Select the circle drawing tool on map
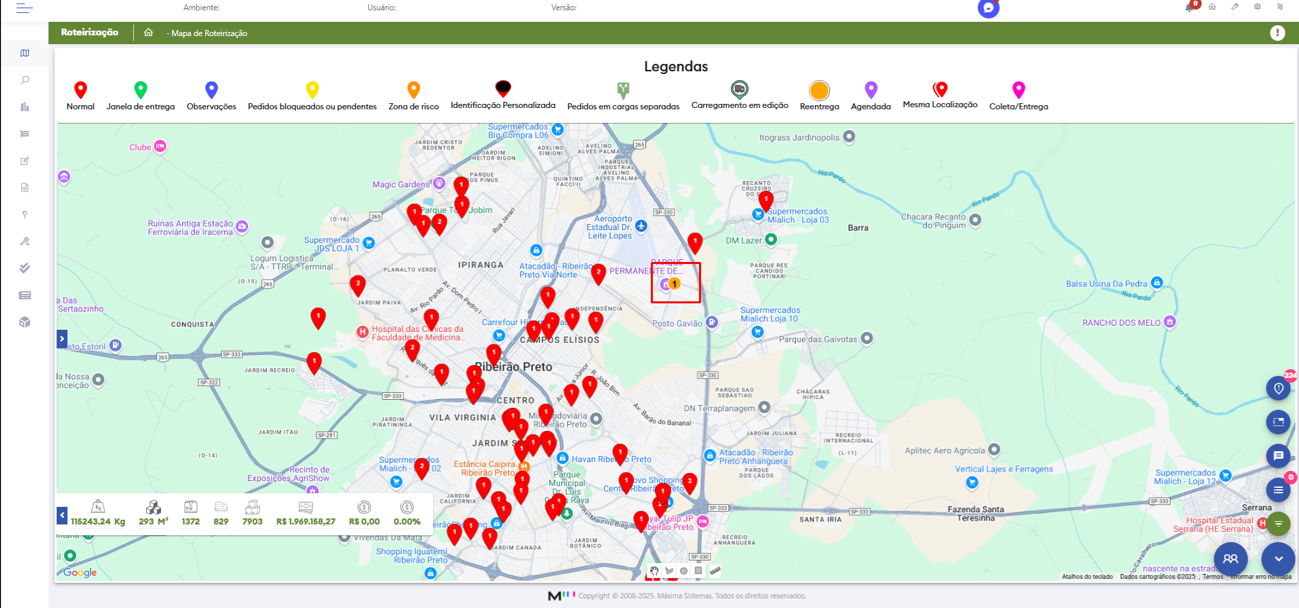The height and width of the screenshot is (608, 1299). coord(684,571)
